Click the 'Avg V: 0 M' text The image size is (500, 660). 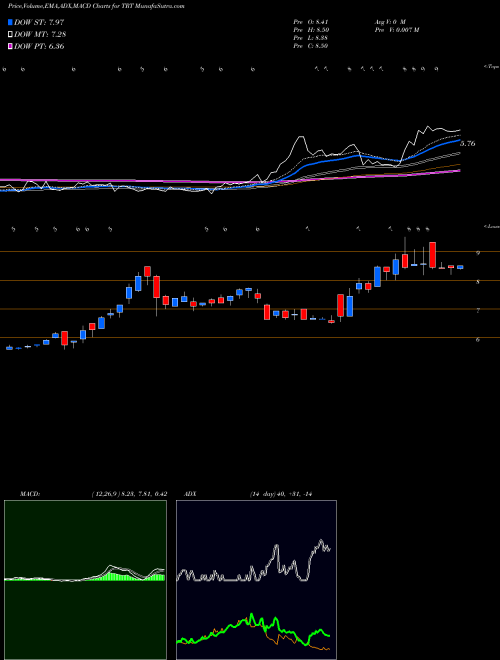(389, 22)
